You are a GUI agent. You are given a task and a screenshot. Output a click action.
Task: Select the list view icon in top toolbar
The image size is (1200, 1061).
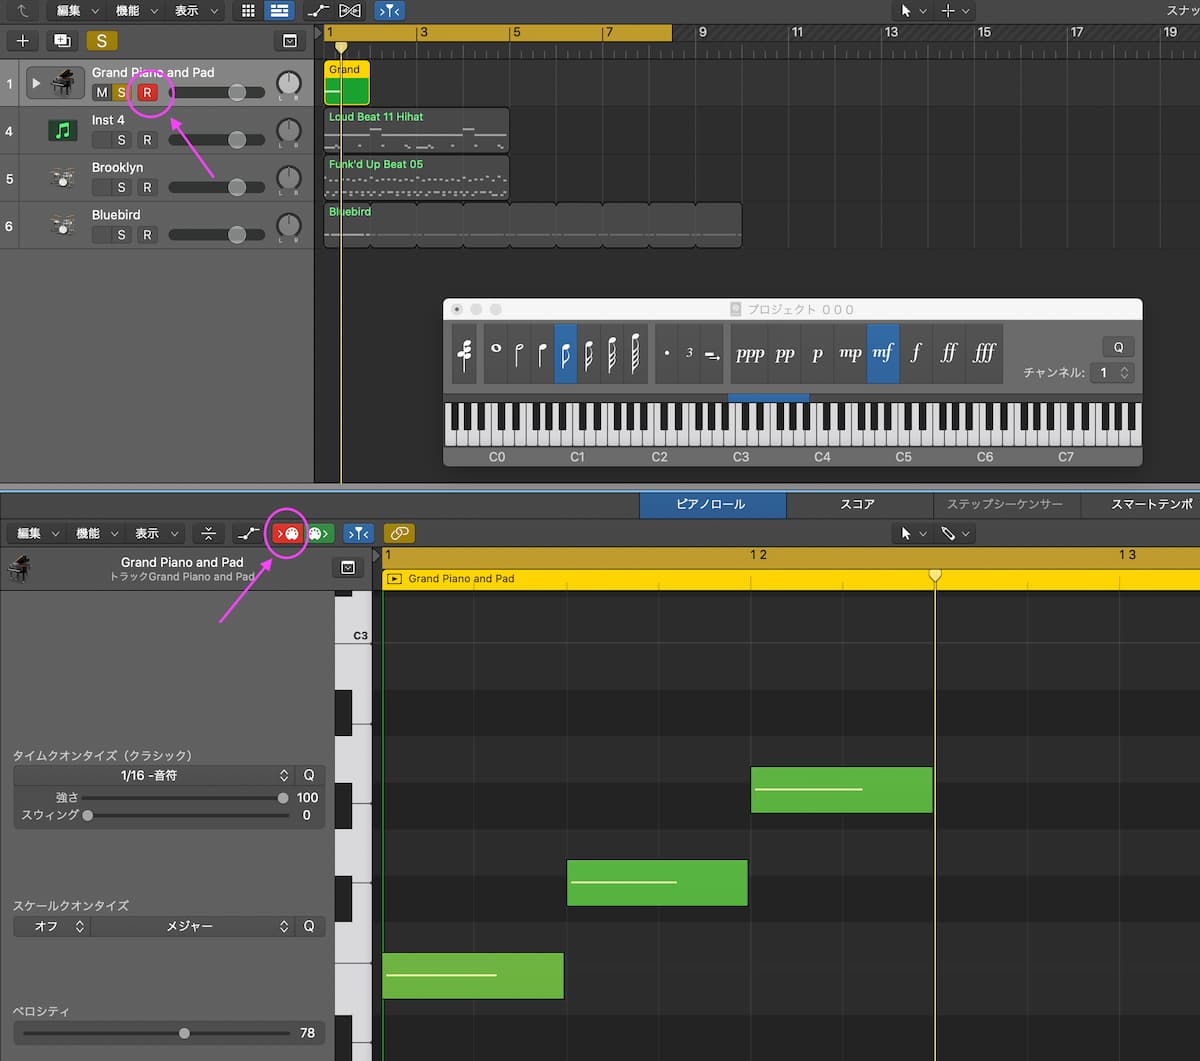tap(279, 11)
